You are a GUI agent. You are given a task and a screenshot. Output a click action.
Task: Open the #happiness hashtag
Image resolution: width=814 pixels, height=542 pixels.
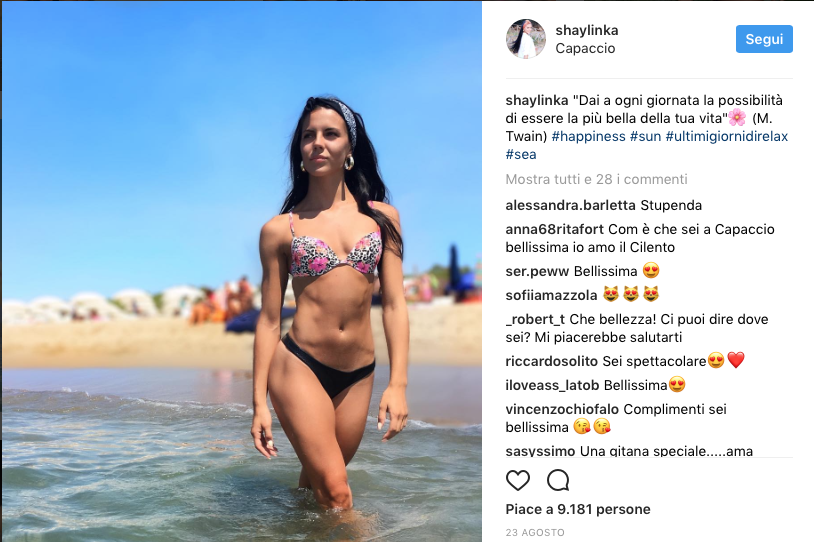588,136
